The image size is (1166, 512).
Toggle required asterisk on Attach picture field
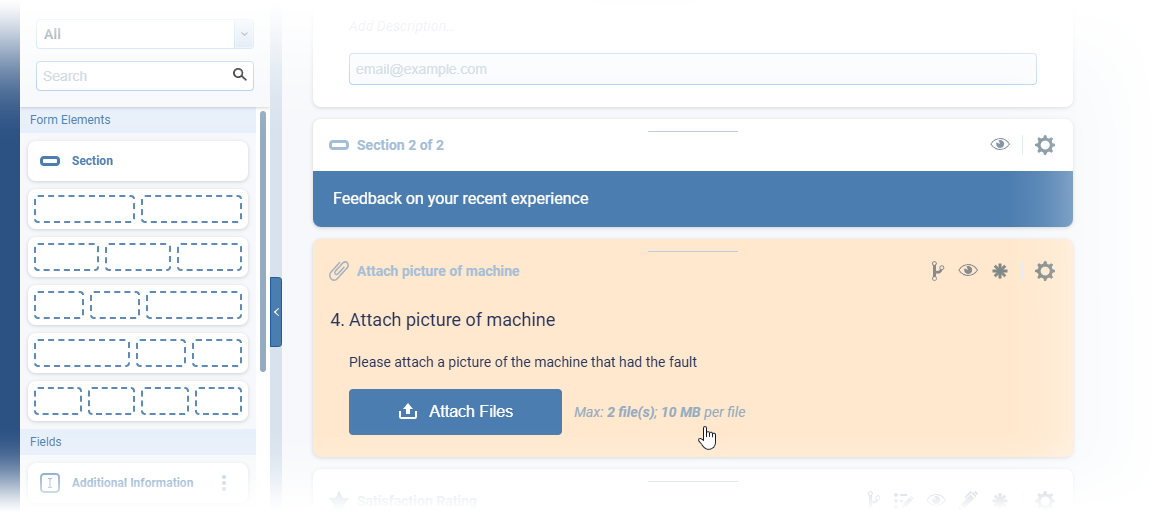[x=999, y=271]
